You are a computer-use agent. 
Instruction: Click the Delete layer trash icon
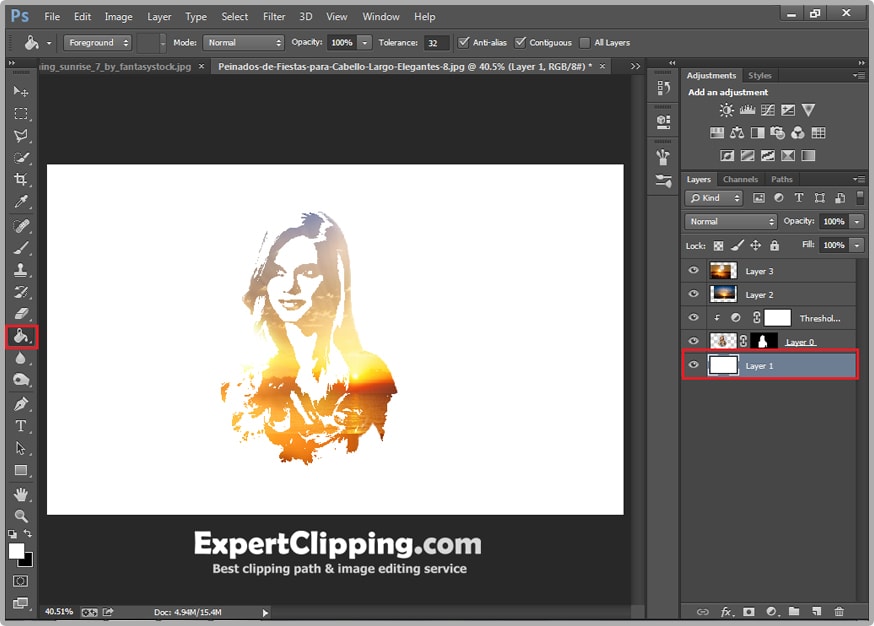(839, 611)
